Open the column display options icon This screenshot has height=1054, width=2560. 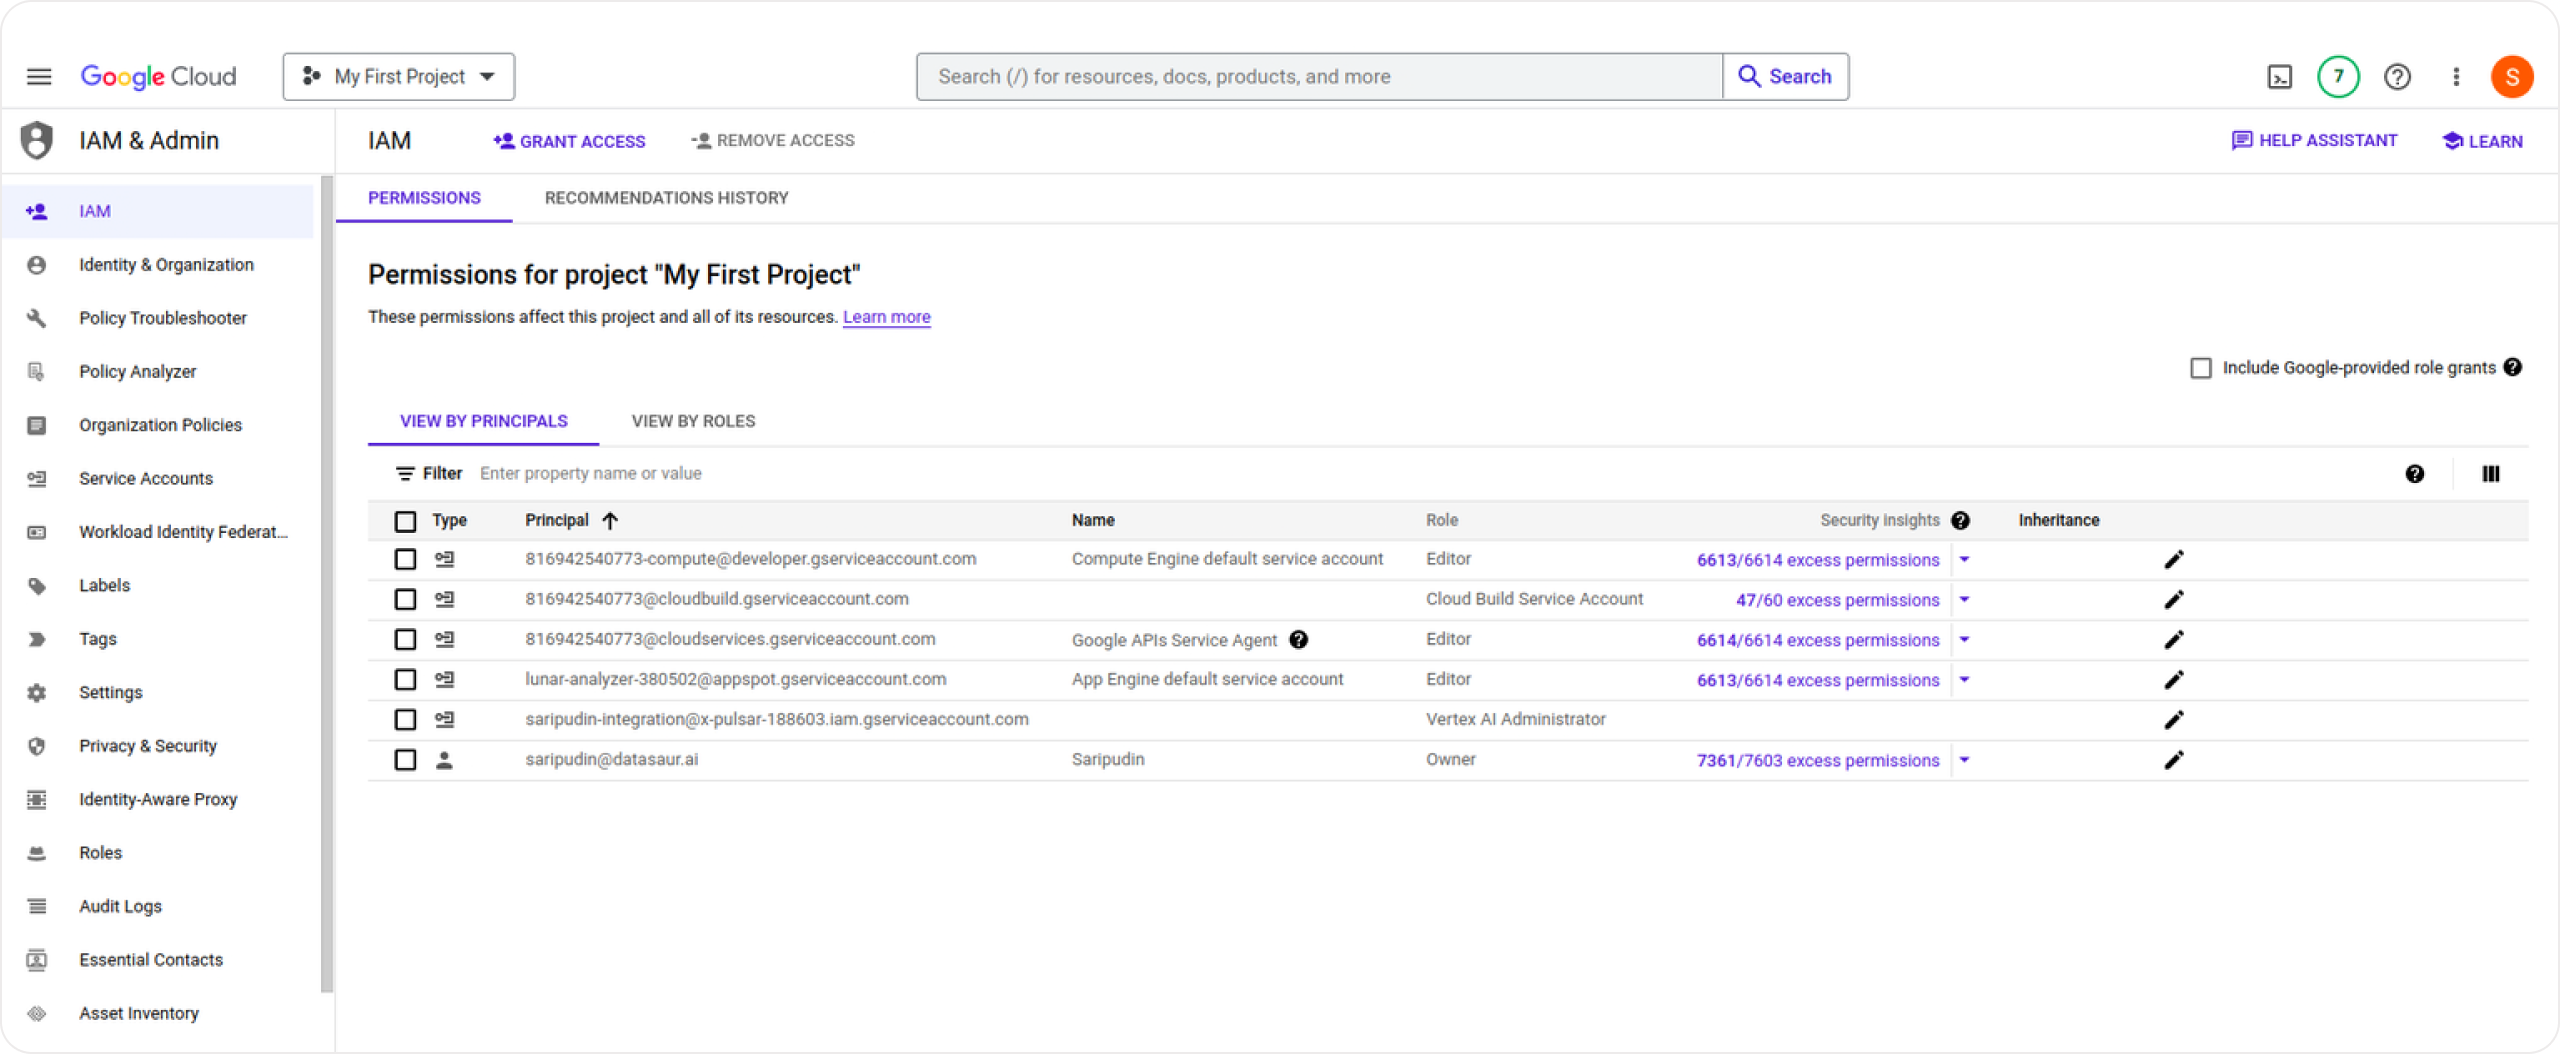(x=2490, y=473)
